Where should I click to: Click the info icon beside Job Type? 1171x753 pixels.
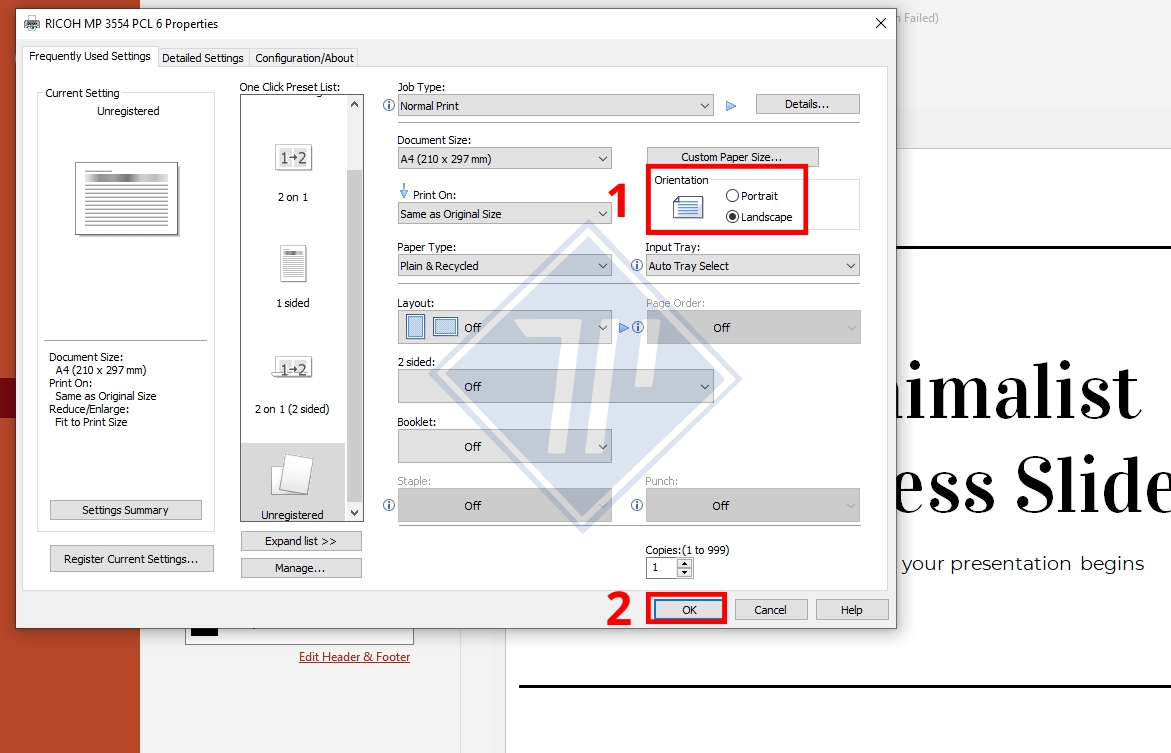click(x=387, y=105)
